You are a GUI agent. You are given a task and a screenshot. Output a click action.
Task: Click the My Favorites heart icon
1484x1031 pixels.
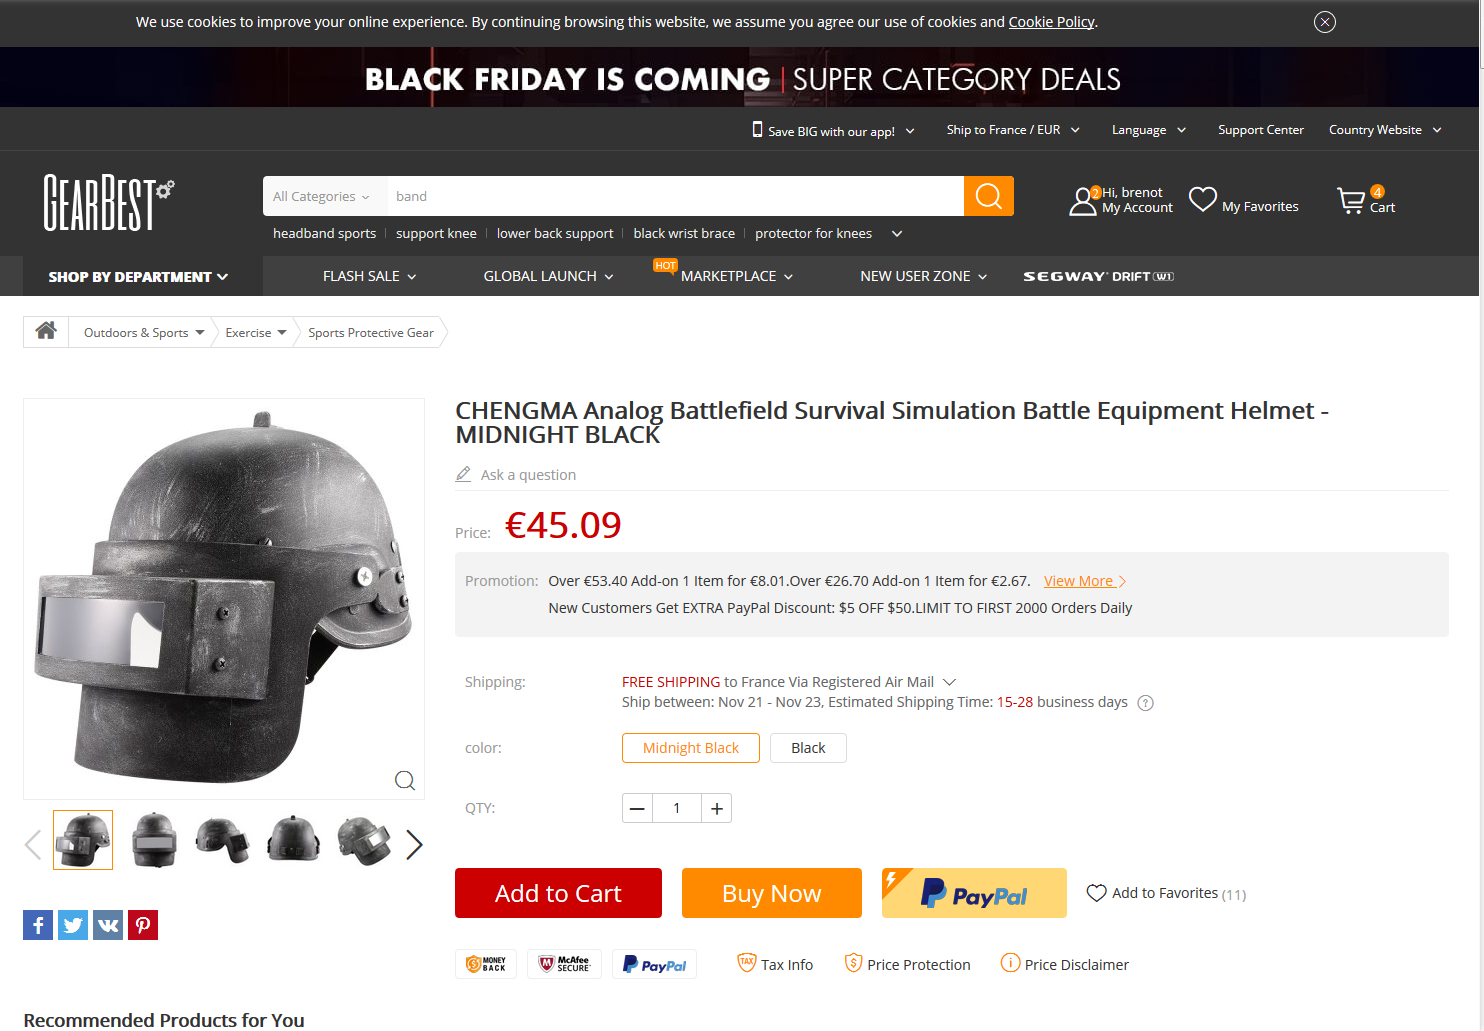point(1202,199)
